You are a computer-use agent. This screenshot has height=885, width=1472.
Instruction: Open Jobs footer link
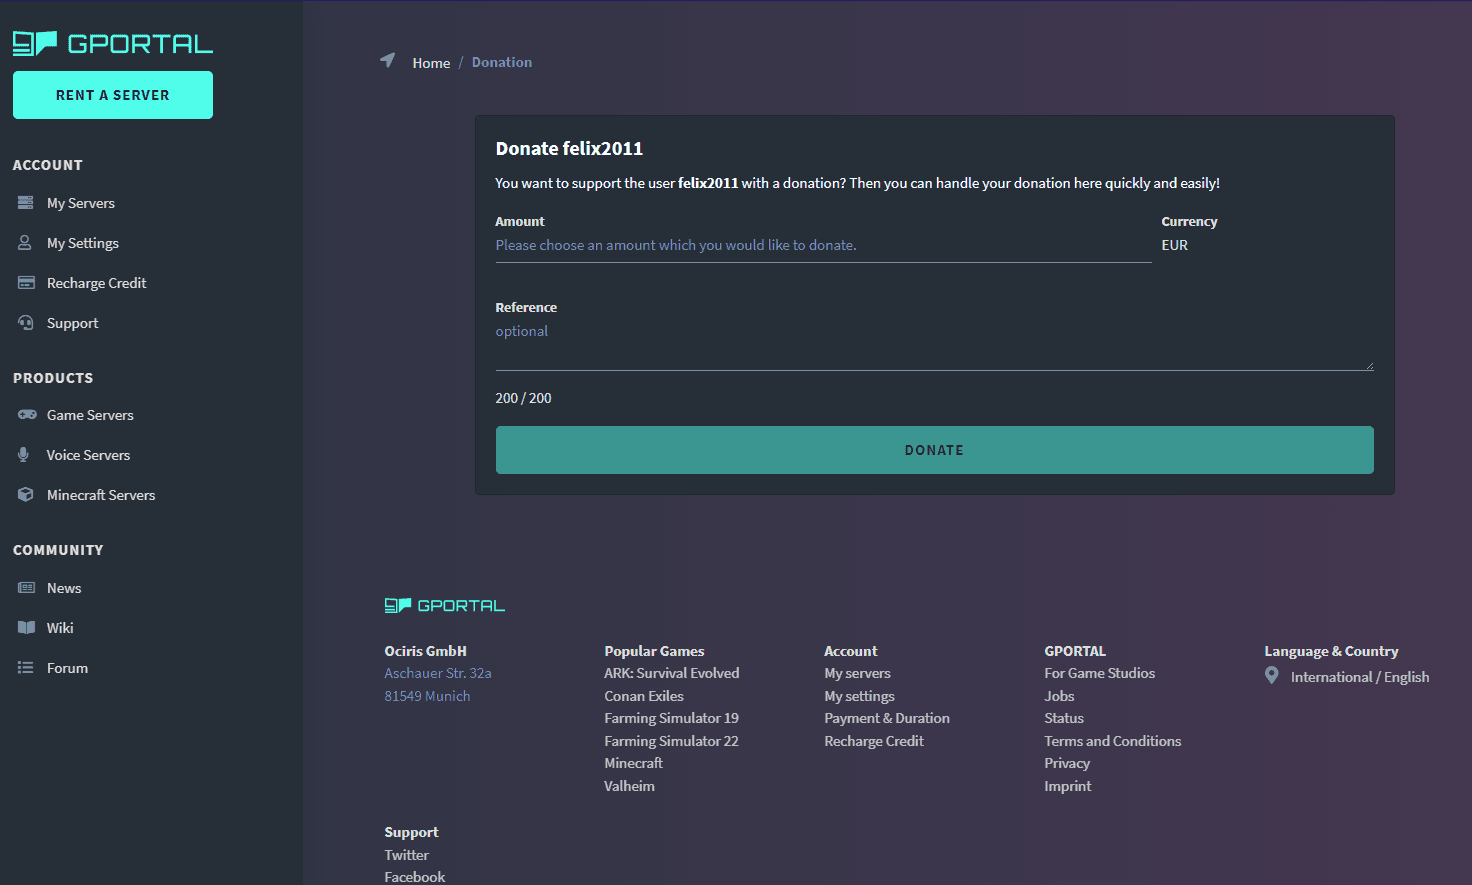pos(1059,696)
